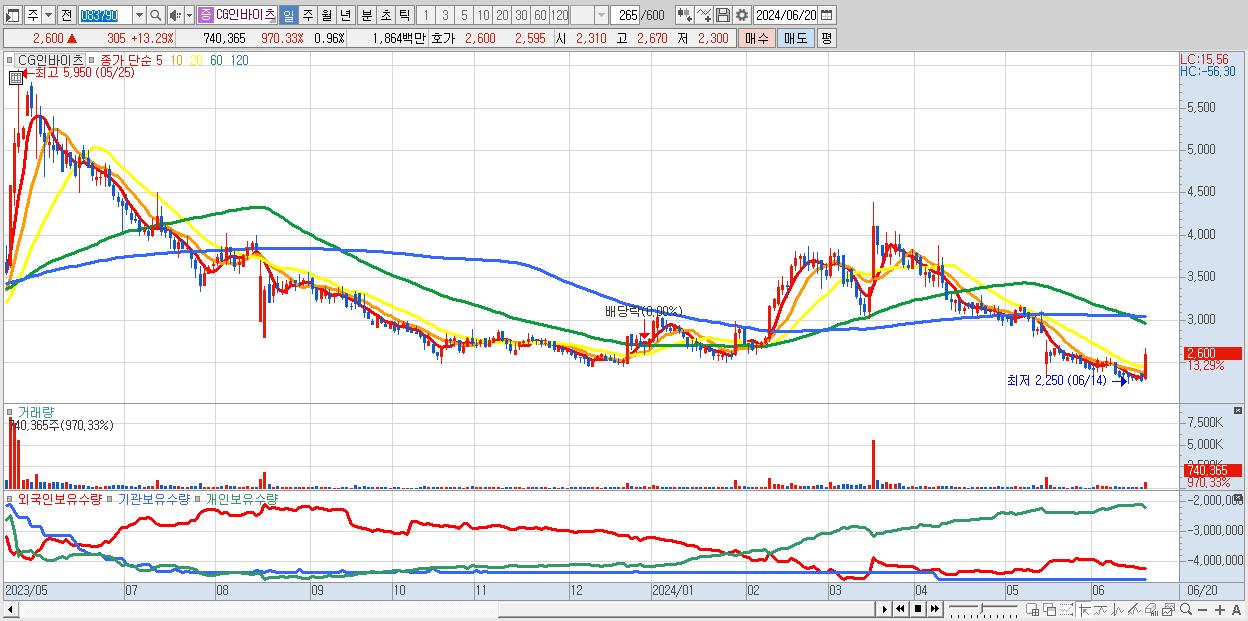This screenshot has height=621, width=1248.
Task: Open the dropdown arrow beside the speaker
Action: pyautogui.click(x=189, y=15)
